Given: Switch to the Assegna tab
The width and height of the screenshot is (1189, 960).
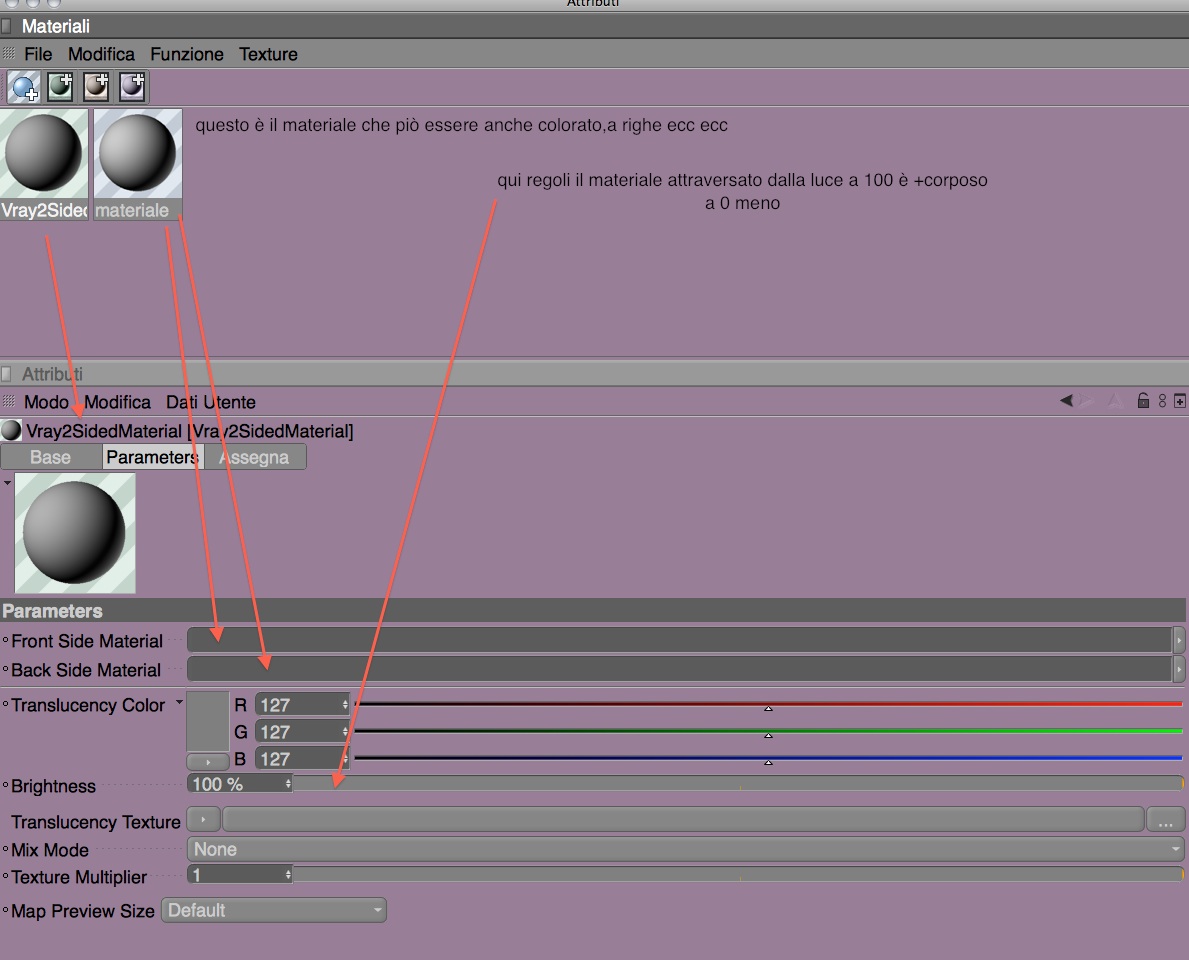Looking at the screenshot, I should click(x=255, y=457).
